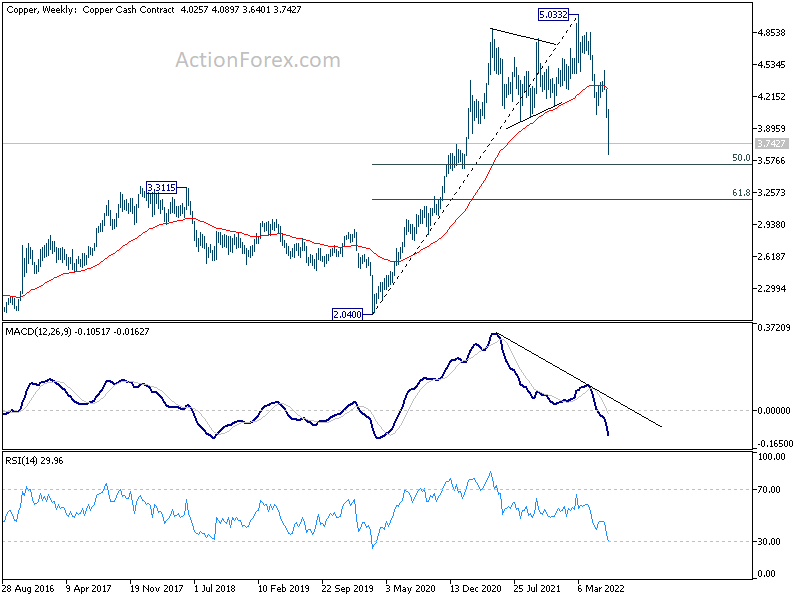Screen dimensions: 800x600
Task: Click the 3.5766 price axis value
Action: [771, 161]
